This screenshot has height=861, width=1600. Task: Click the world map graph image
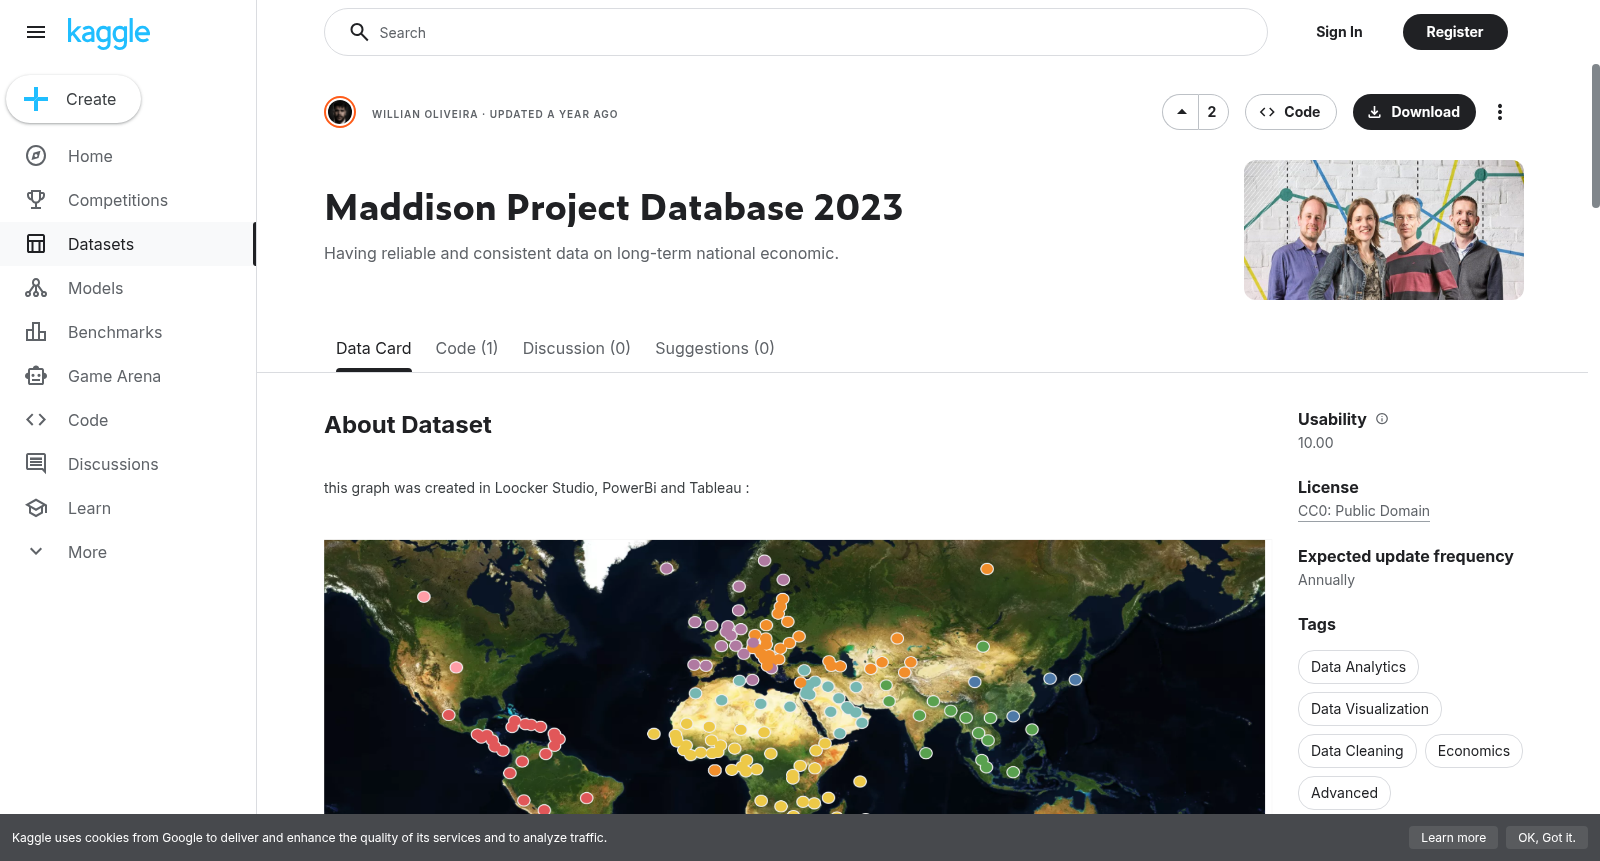click(794, 677)
